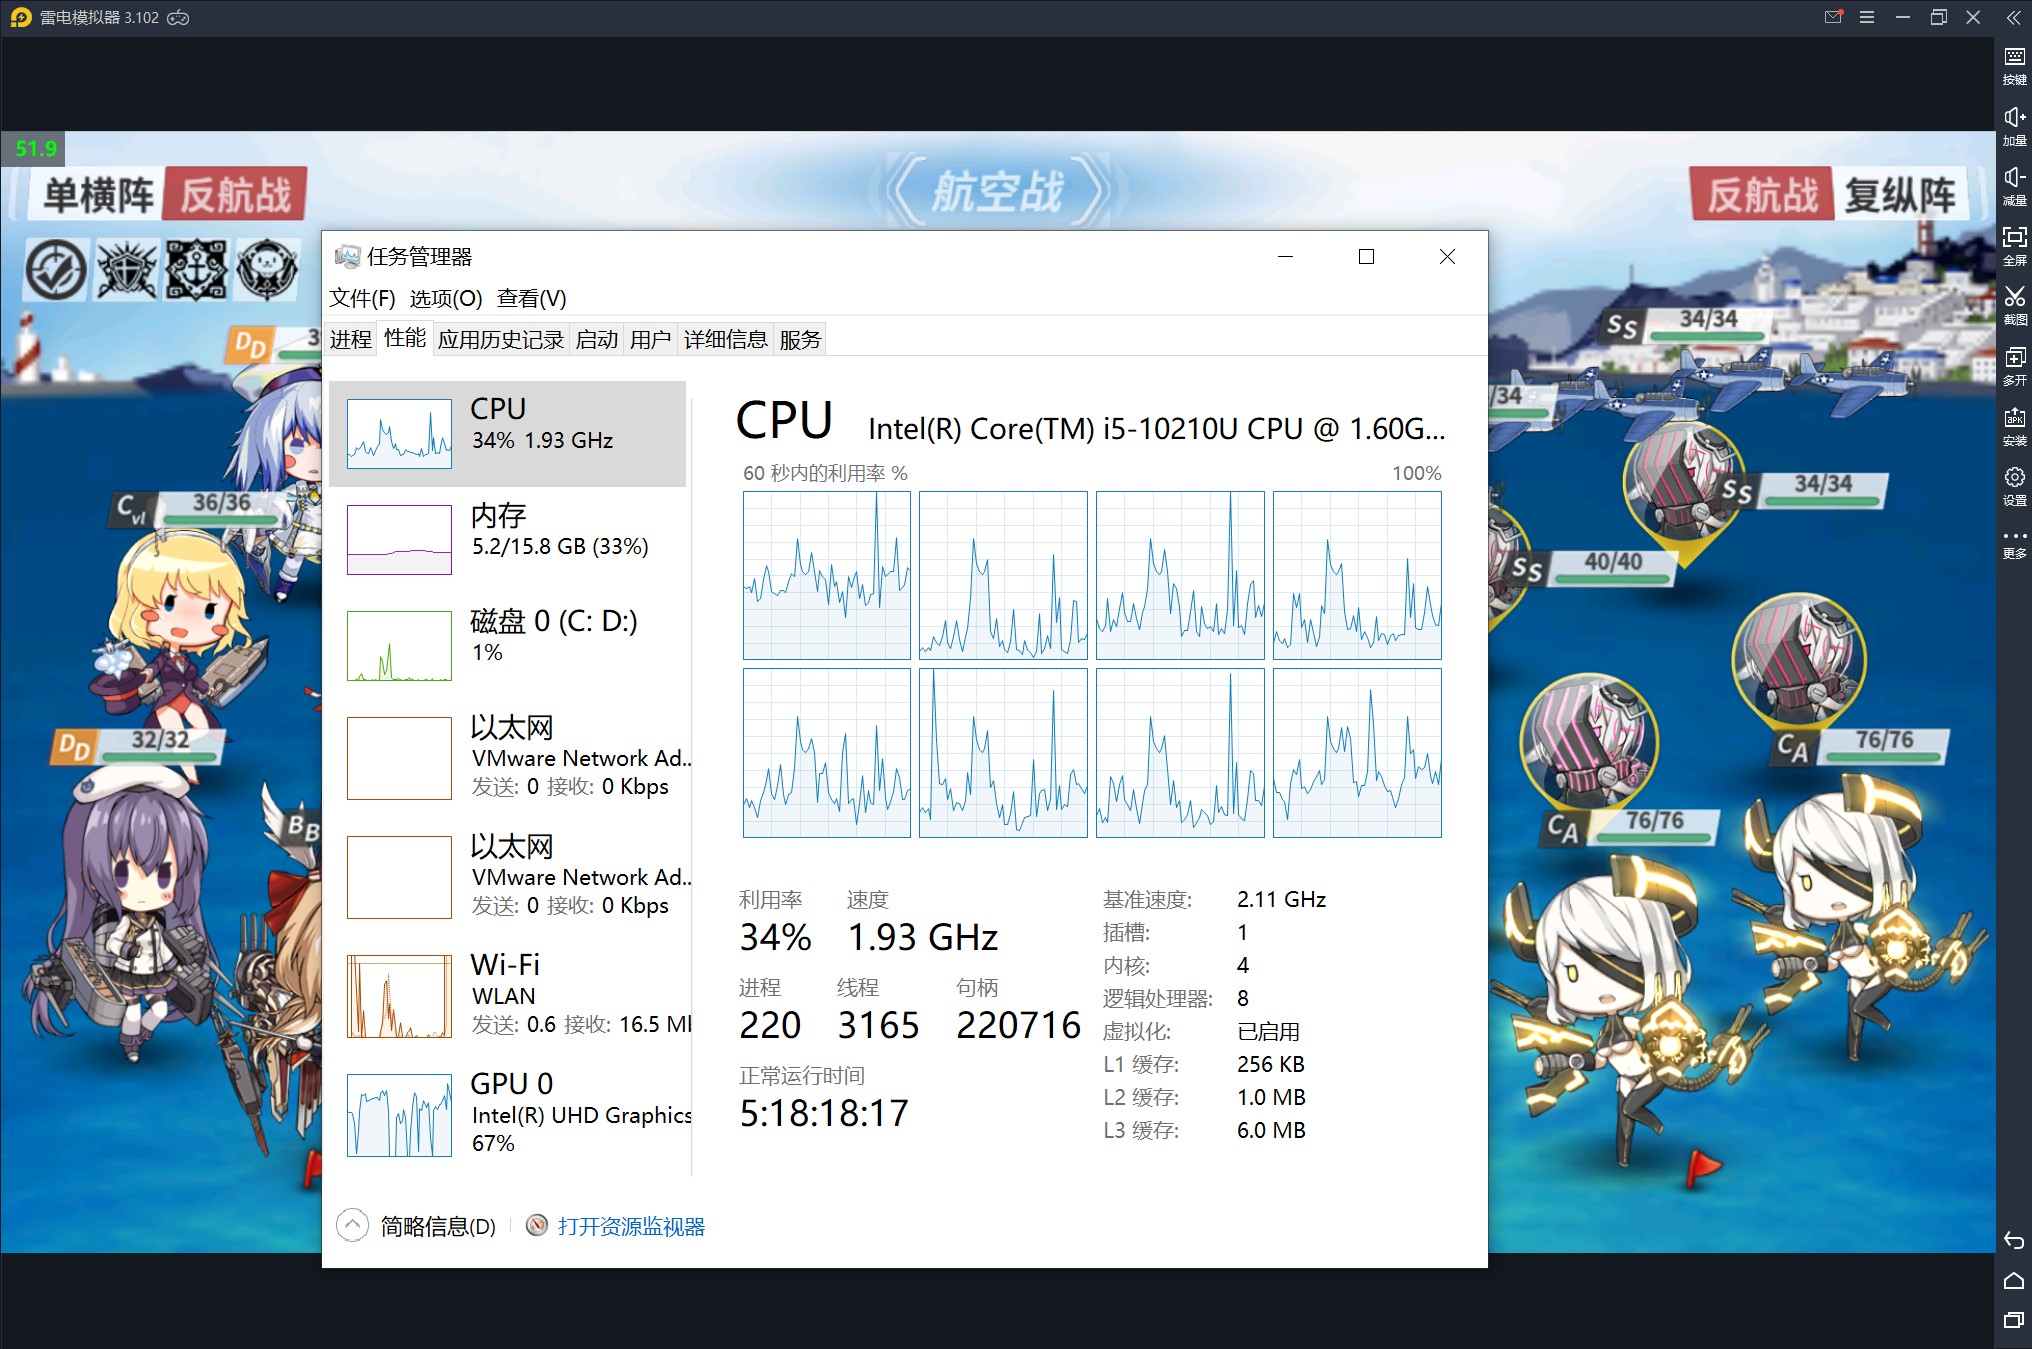2032x1349 pixels.
Task: Open the mail notification icon in title bar
Action: 1833,17
